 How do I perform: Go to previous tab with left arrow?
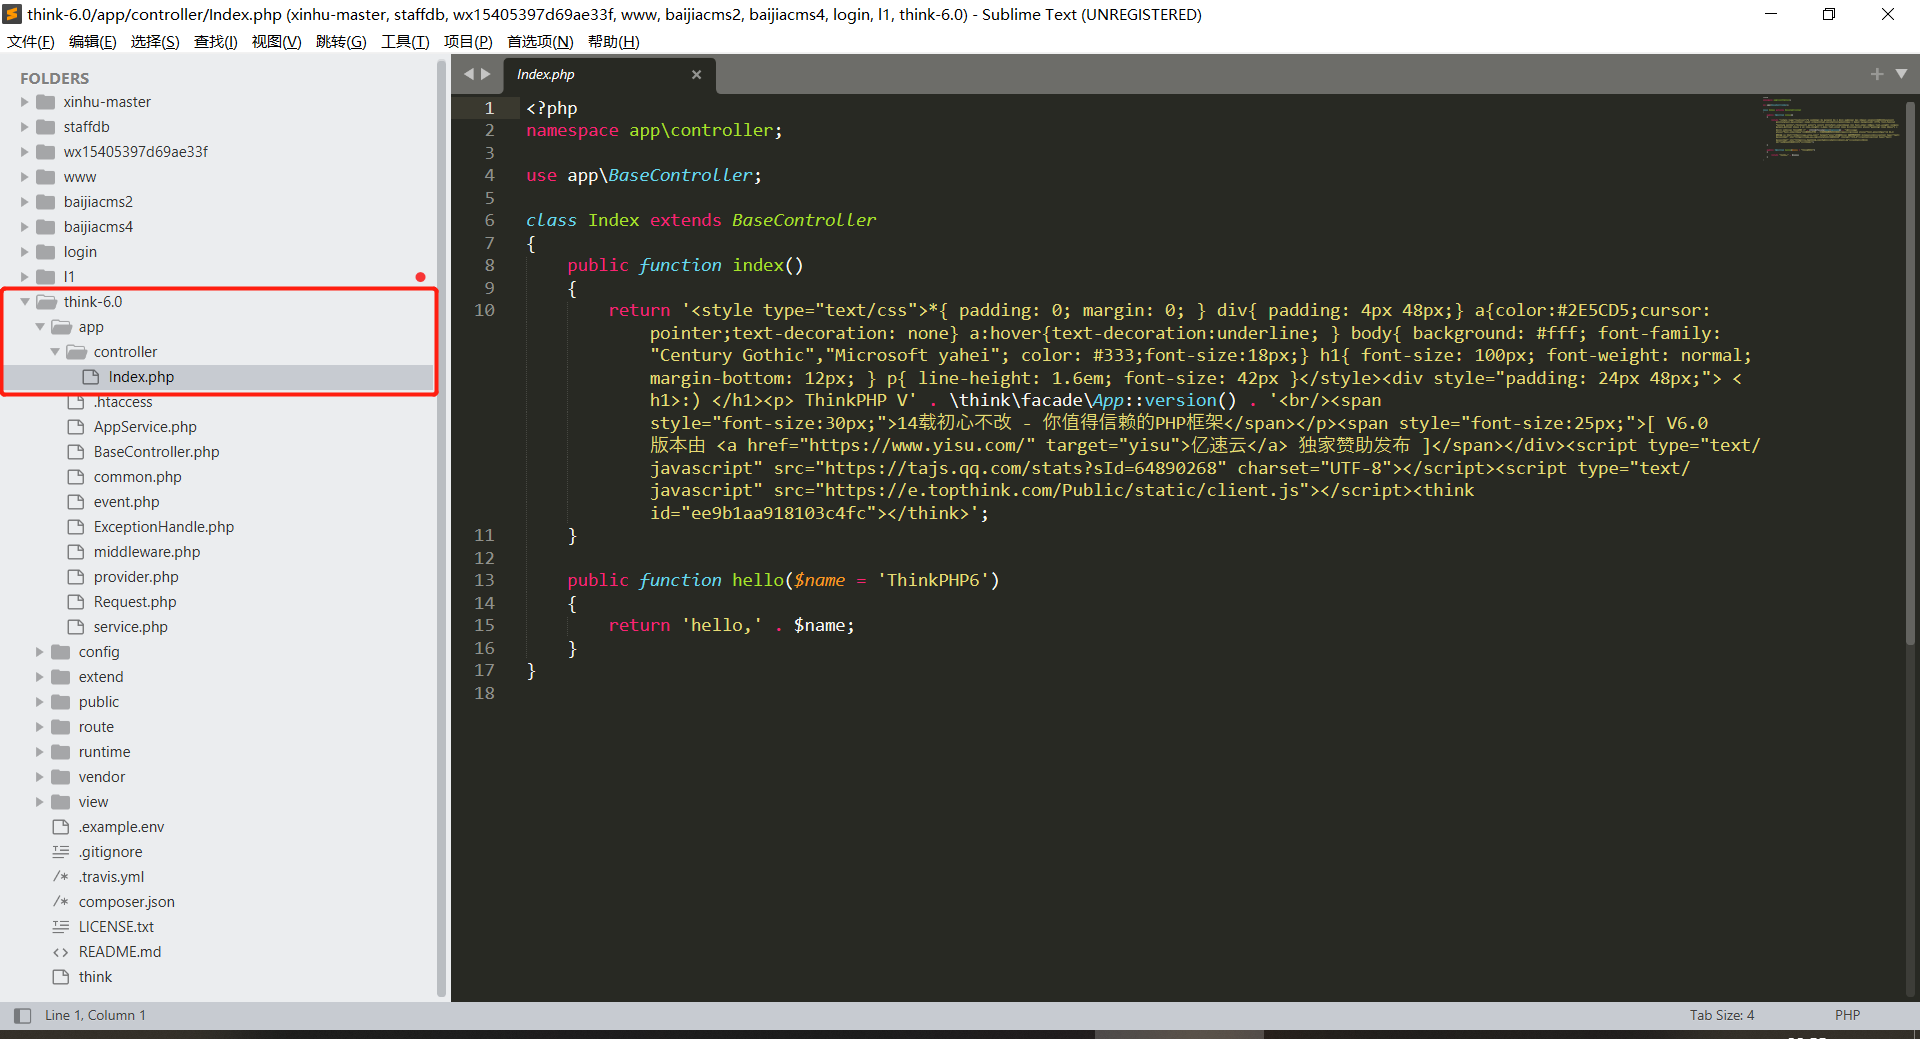(x=468, y=74)
